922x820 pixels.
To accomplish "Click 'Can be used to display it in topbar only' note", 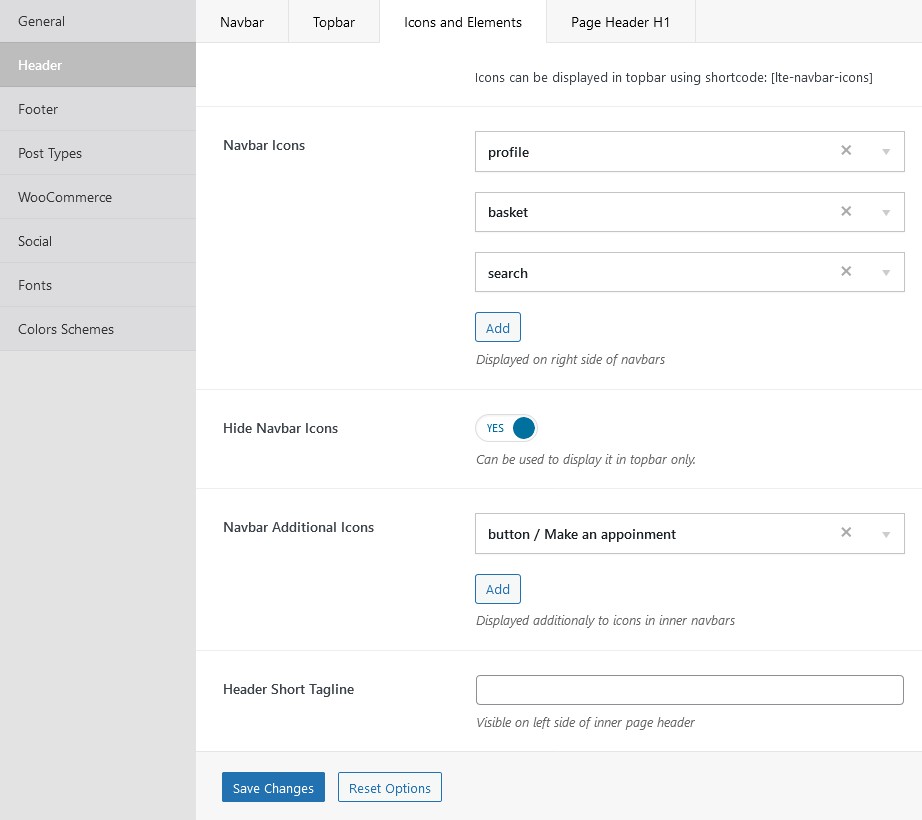I will pos(586,459).
